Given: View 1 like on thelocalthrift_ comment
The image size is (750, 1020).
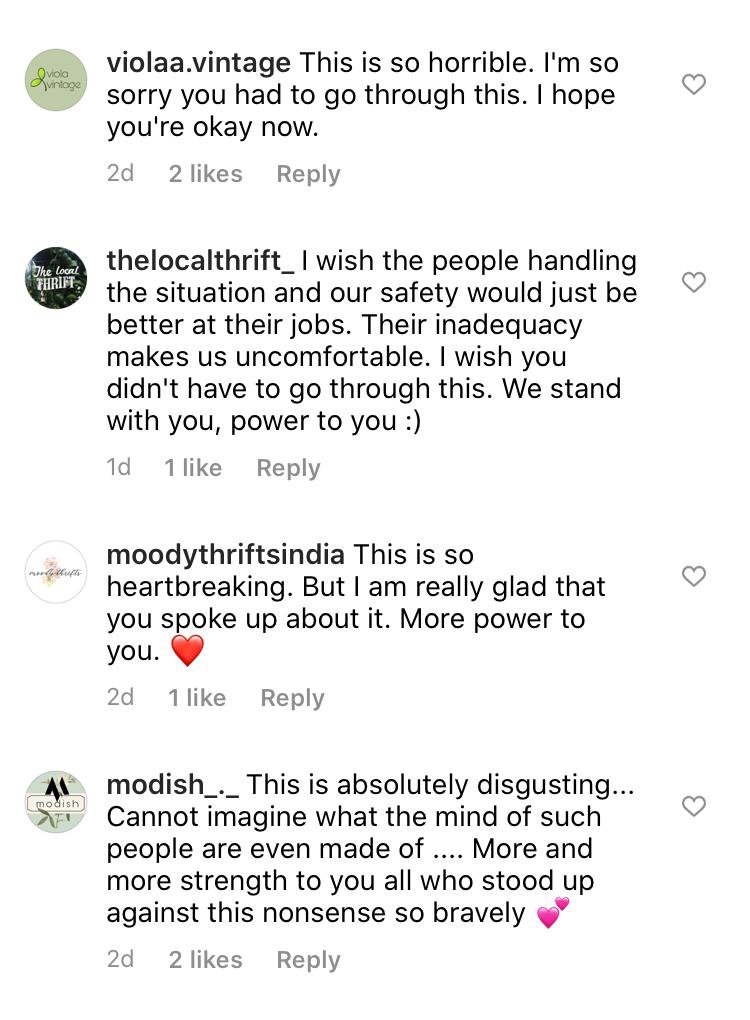Looking at the screenshot, I should [193, 468].
